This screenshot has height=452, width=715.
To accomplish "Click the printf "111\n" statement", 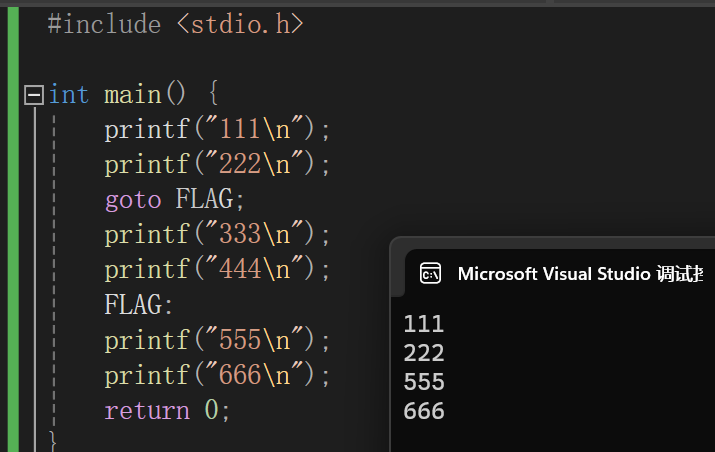I will (216, 130).
